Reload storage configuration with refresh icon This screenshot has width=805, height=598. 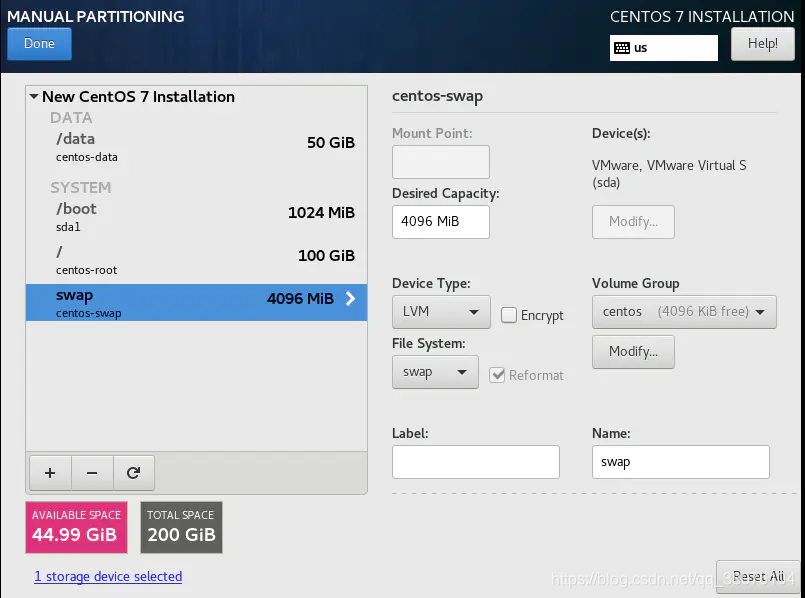133,473
